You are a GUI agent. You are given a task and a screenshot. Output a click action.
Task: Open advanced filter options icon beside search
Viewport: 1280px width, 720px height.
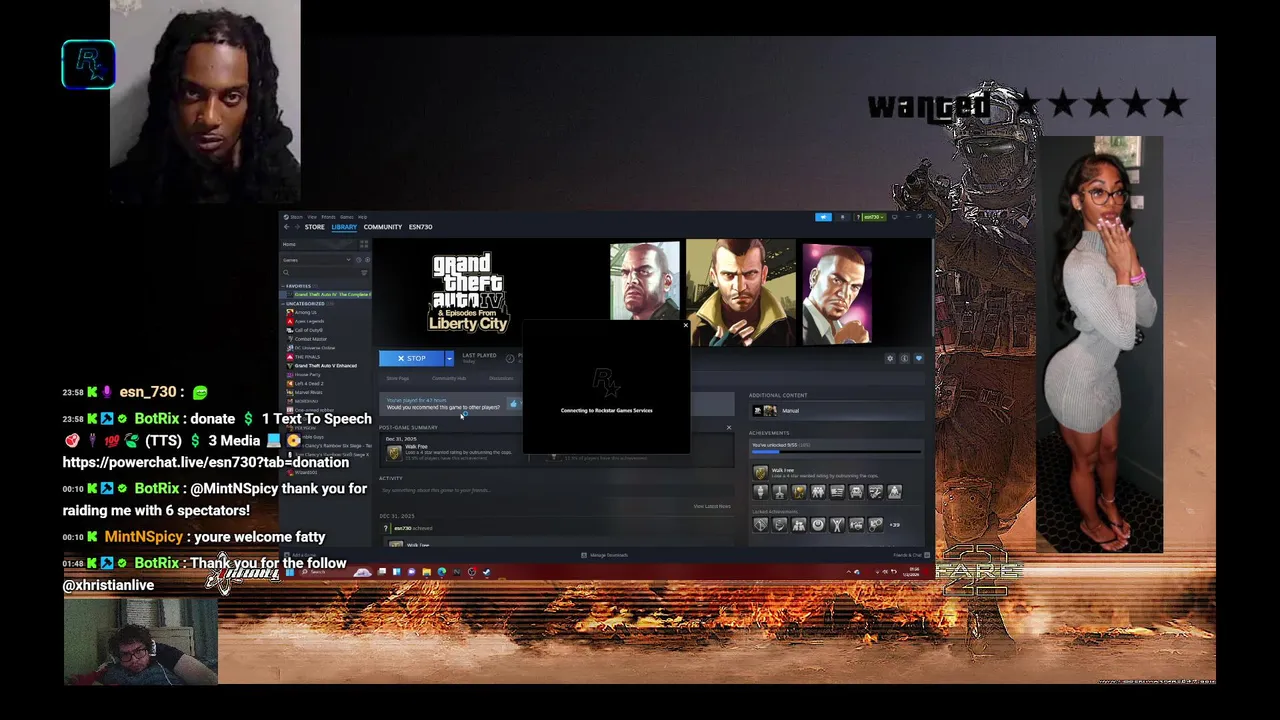[364, 273]
